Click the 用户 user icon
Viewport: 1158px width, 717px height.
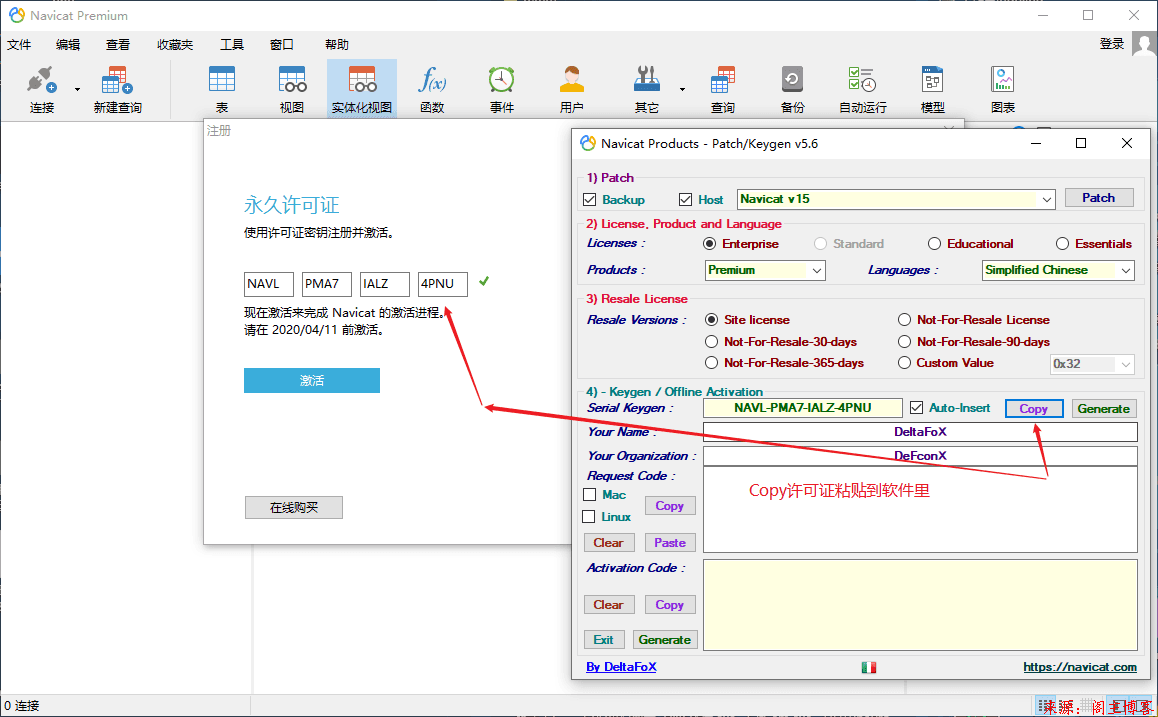(572, 80)
